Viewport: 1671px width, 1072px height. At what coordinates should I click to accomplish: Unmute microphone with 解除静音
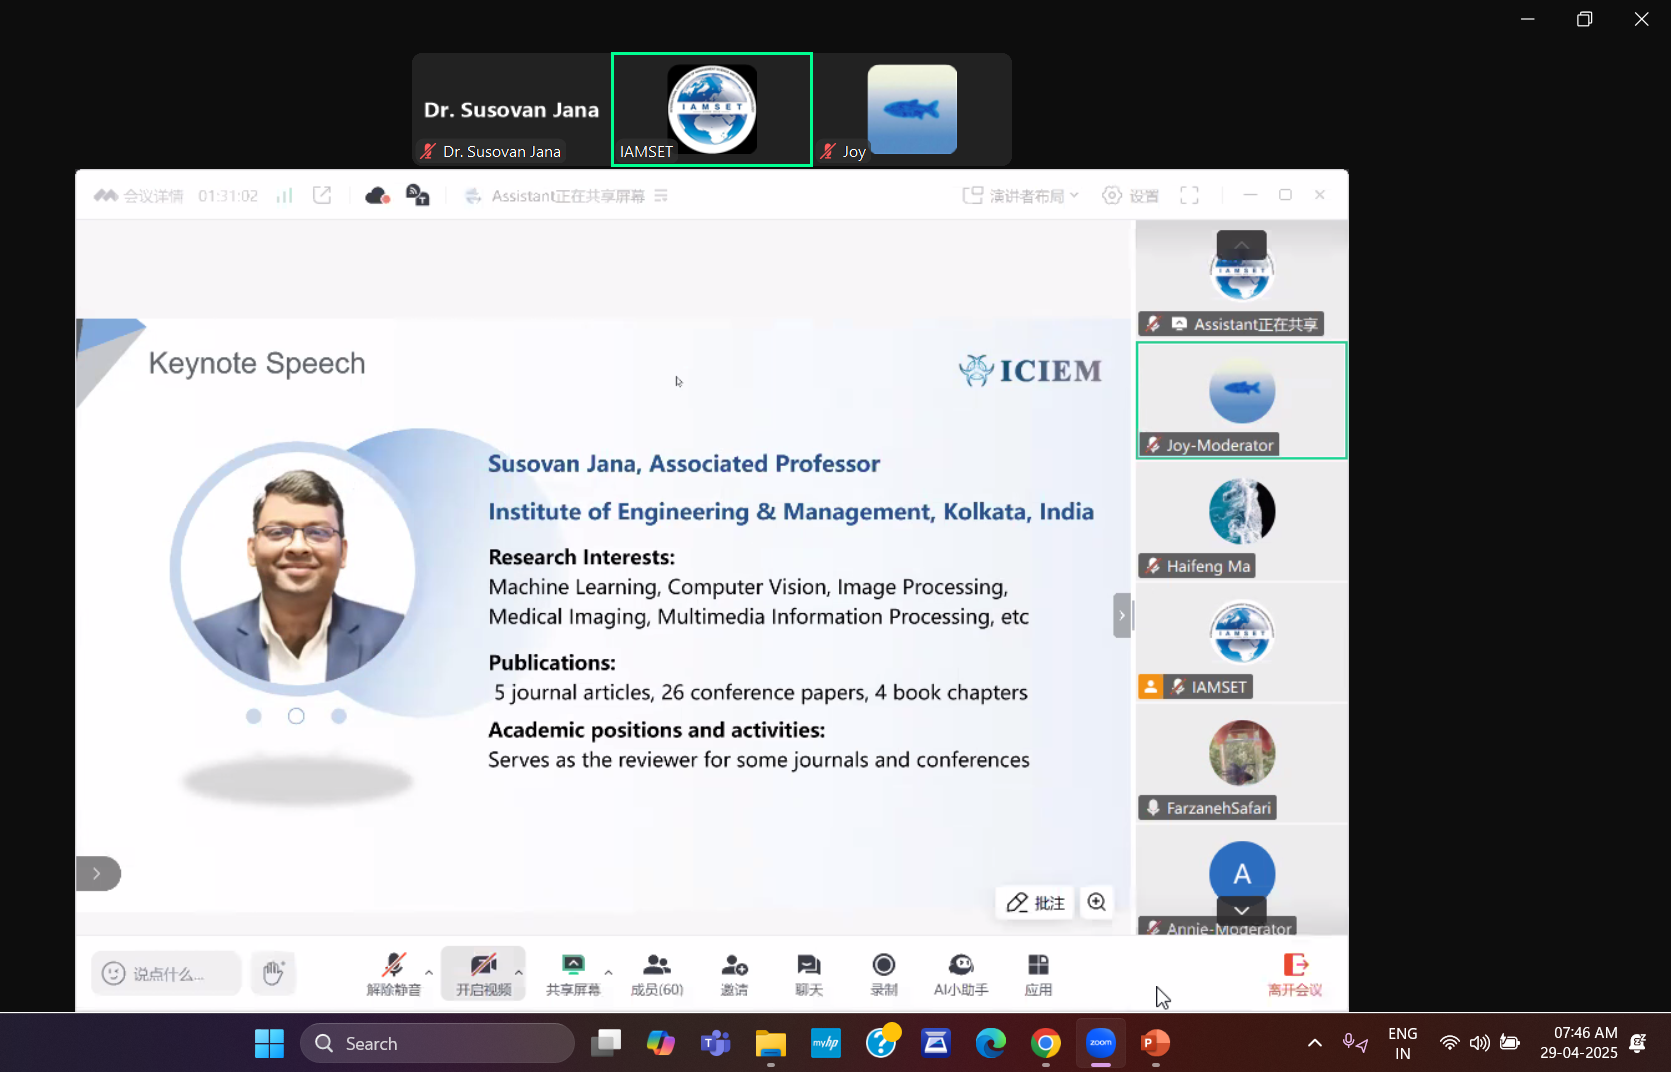coord(393,973)
